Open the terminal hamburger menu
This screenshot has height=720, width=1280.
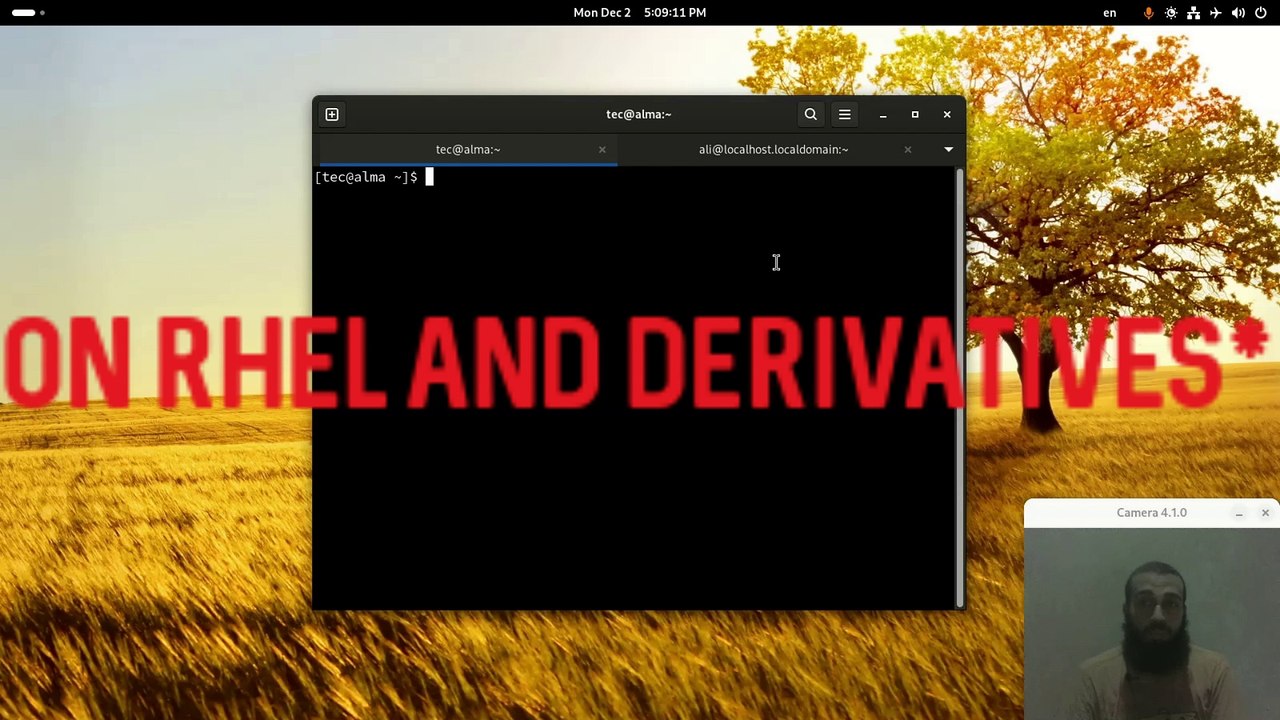[845, 114]
